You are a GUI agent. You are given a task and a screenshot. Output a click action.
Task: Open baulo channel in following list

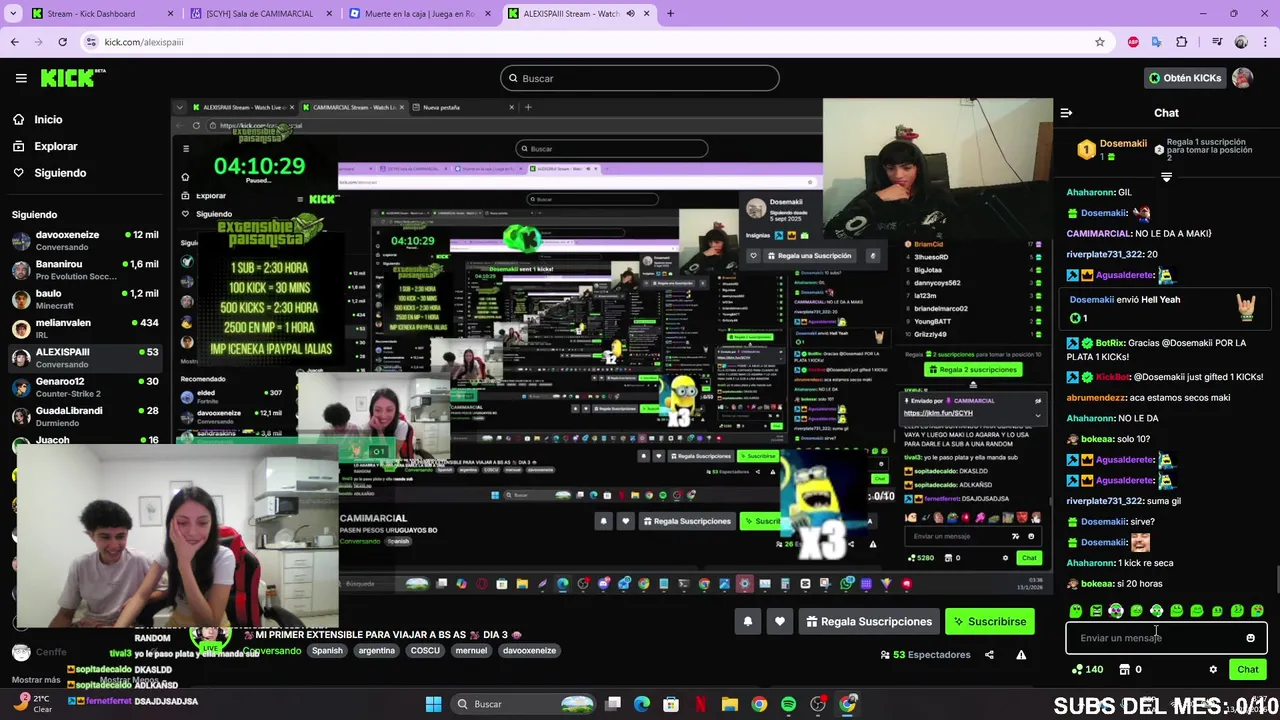click(84, 299)
